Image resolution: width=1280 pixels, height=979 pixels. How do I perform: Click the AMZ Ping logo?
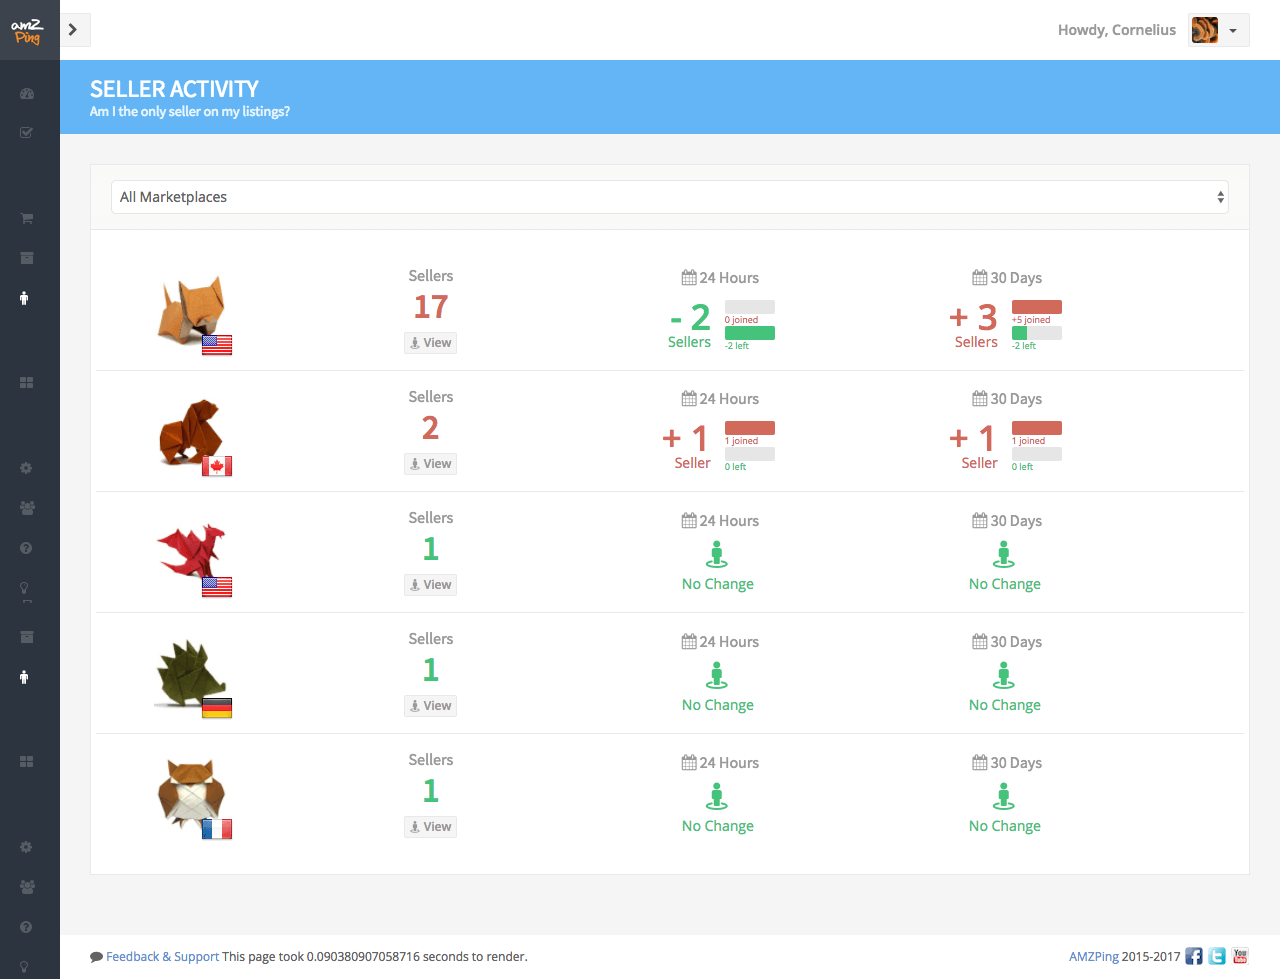(28, 31)
